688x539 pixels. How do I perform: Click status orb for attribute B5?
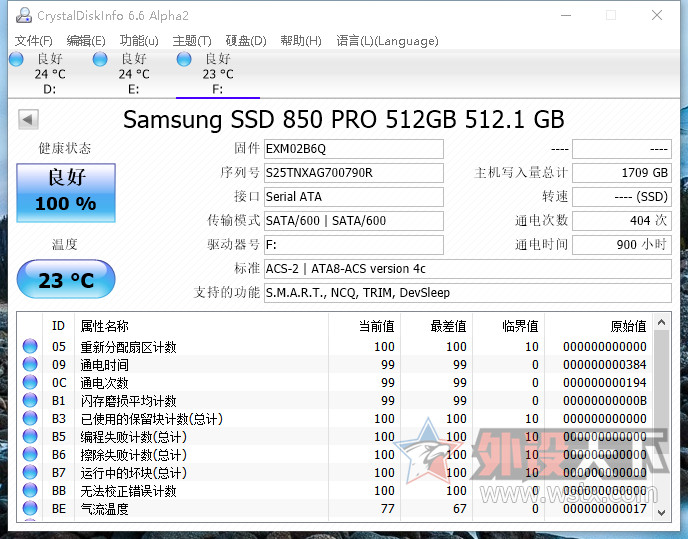pyautogui.click(x=30, y=436)
